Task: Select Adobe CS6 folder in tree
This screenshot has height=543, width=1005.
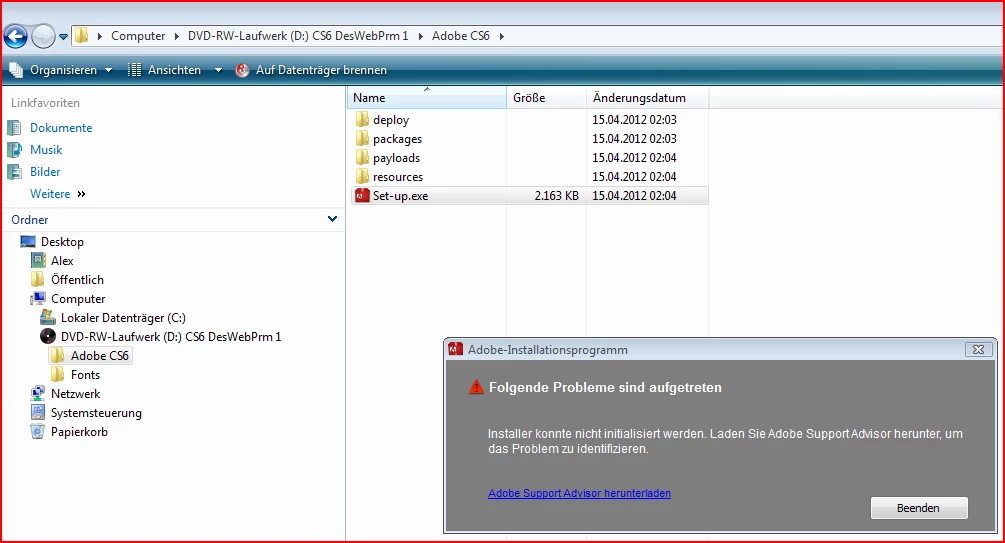Action: click(99, 355)
